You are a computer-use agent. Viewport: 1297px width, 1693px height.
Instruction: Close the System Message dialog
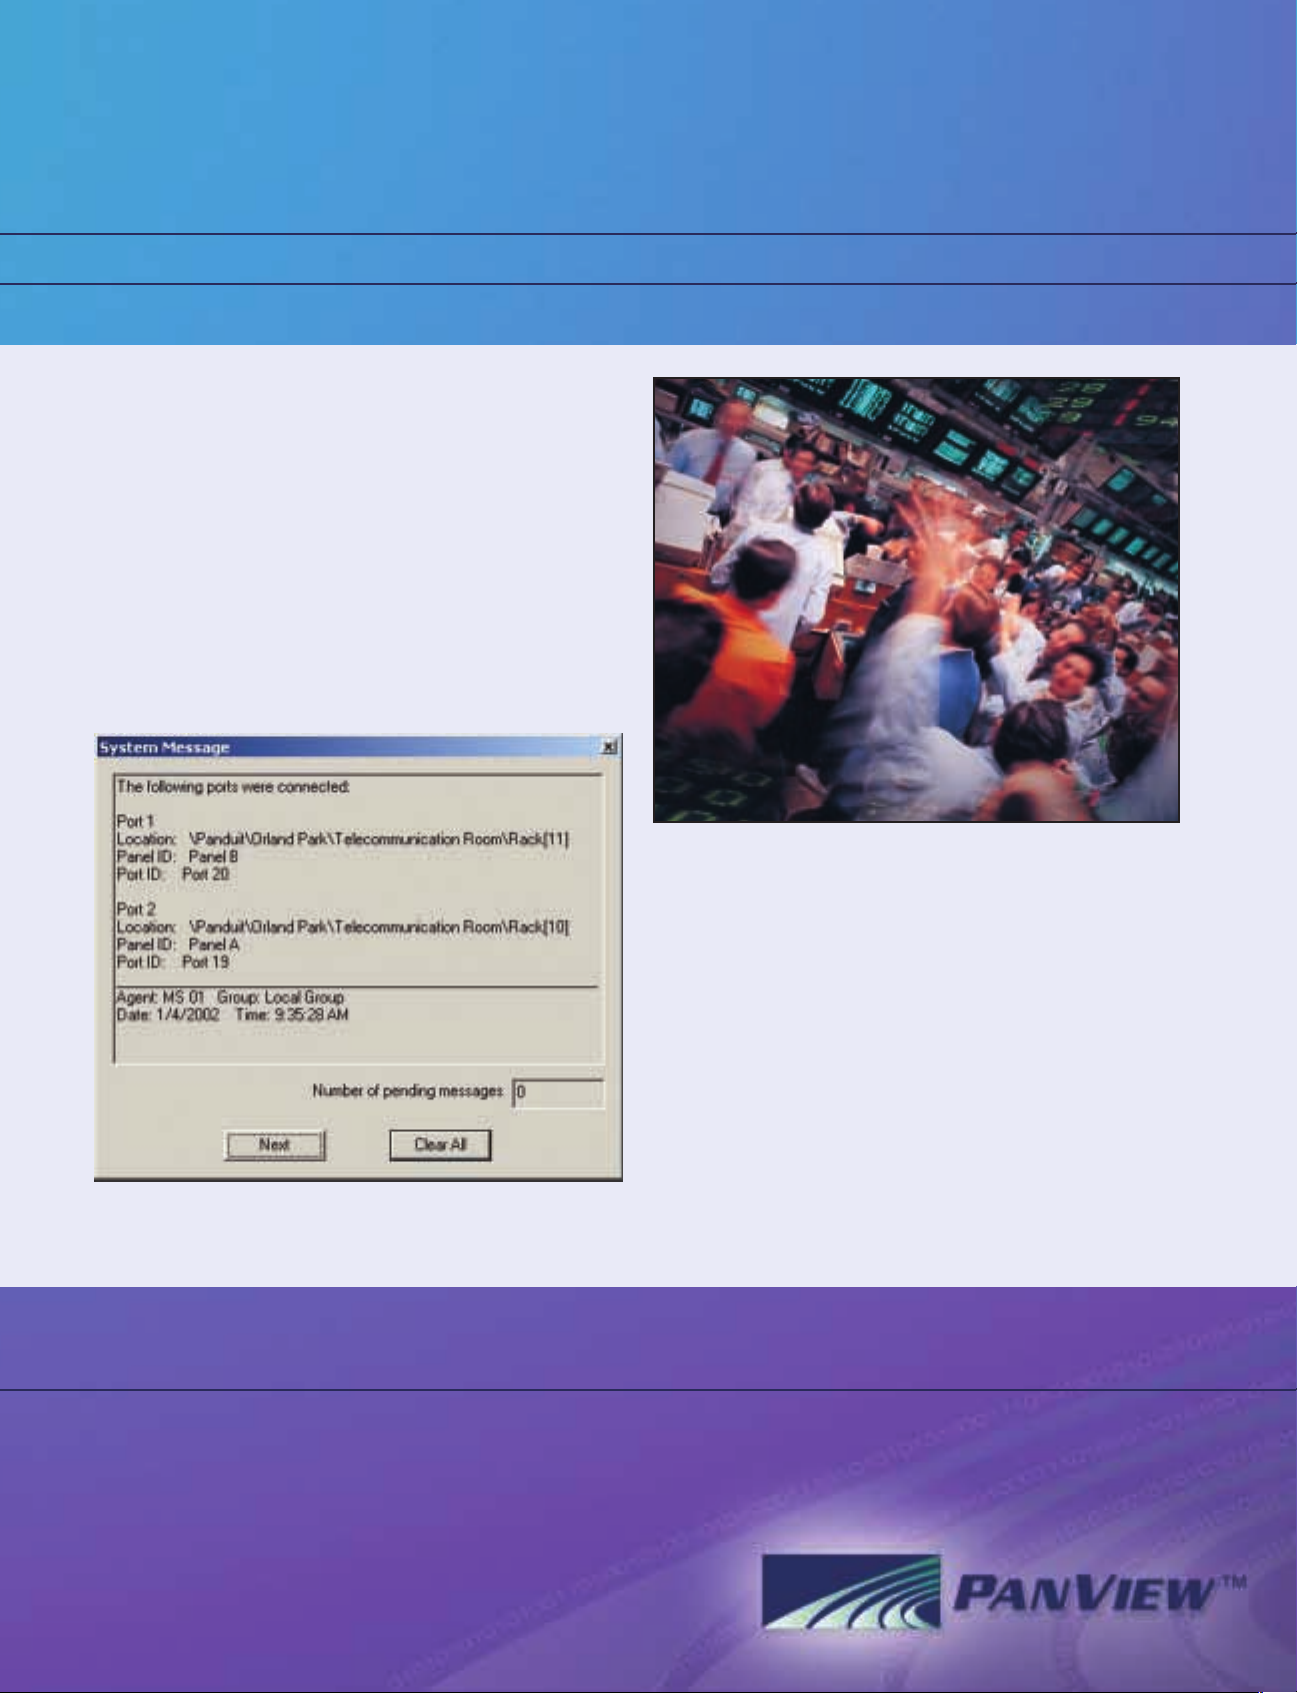[609, 747]
